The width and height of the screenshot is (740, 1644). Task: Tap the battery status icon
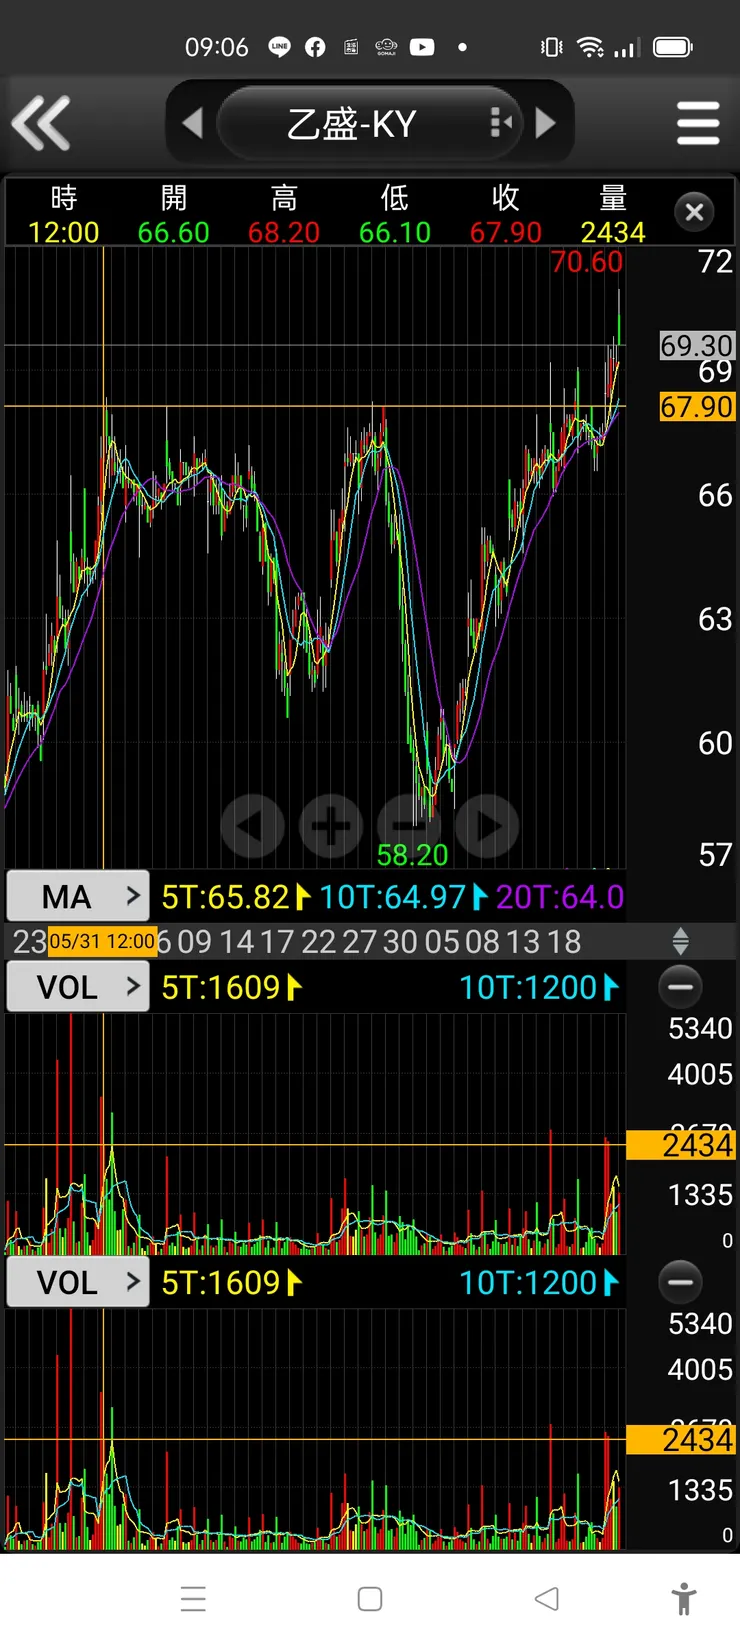672,47
